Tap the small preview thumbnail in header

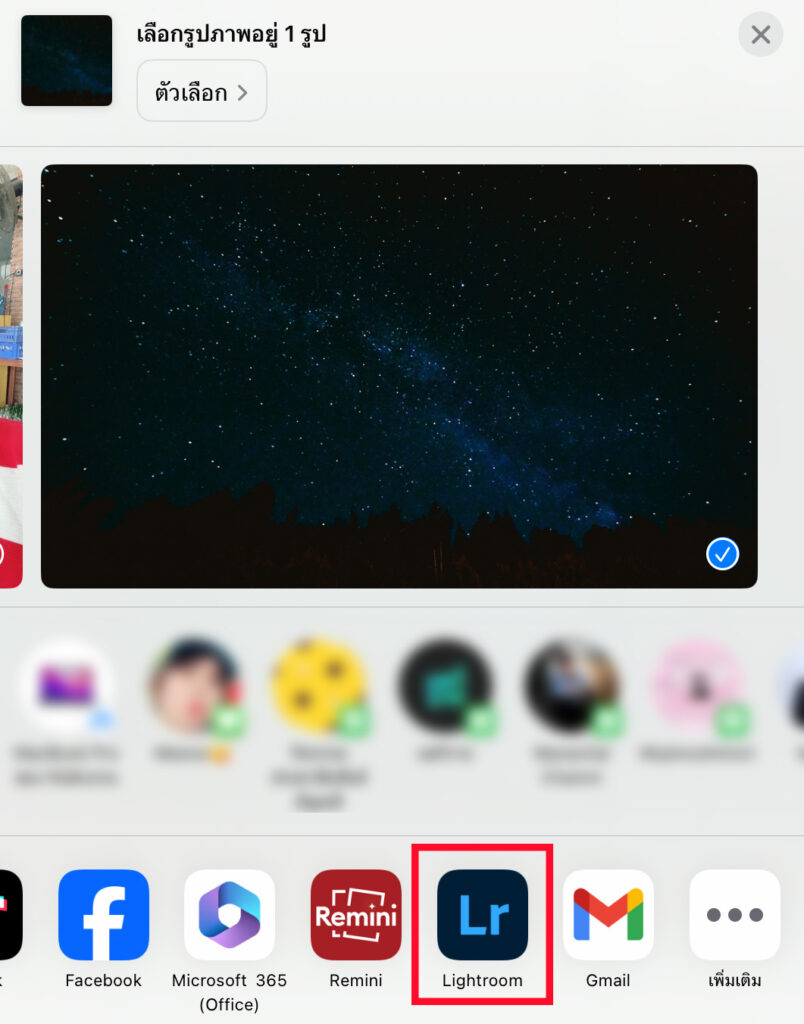click(67, 61)
